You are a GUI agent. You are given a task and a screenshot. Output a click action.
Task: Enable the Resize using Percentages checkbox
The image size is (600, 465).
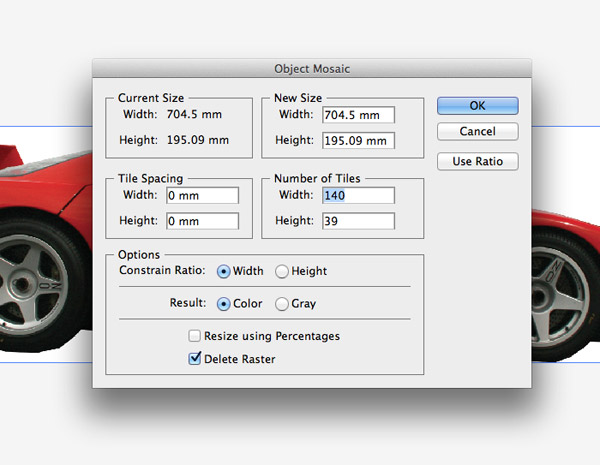tap(194, 336)
